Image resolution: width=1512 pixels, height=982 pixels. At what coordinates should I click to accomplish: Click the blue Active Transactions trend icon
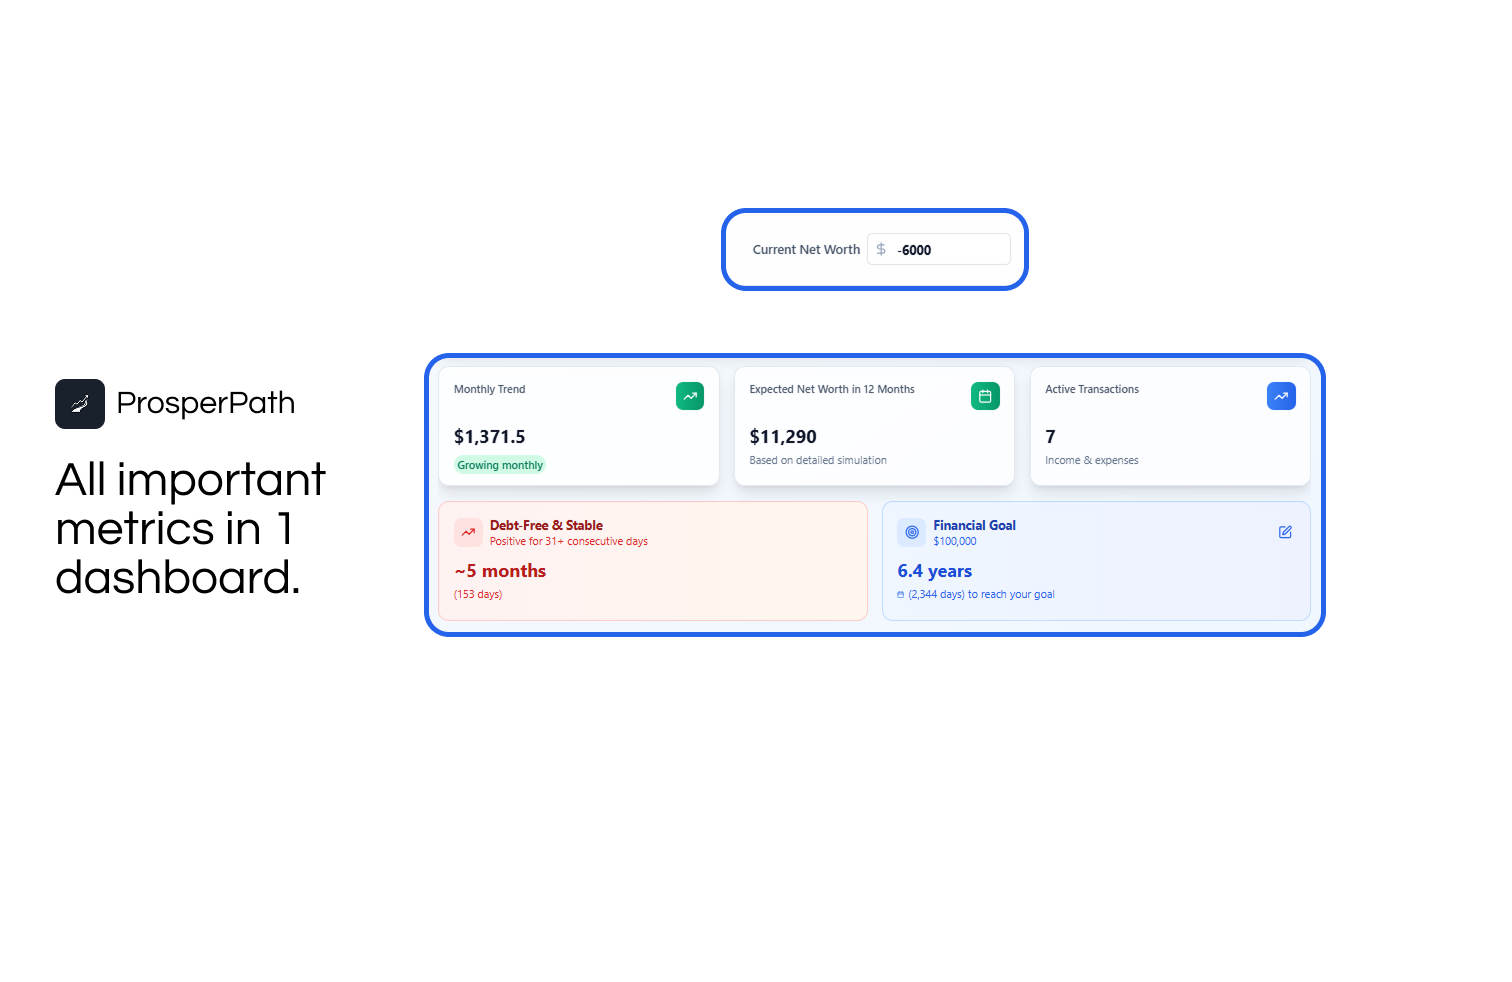coord(1281,396)
